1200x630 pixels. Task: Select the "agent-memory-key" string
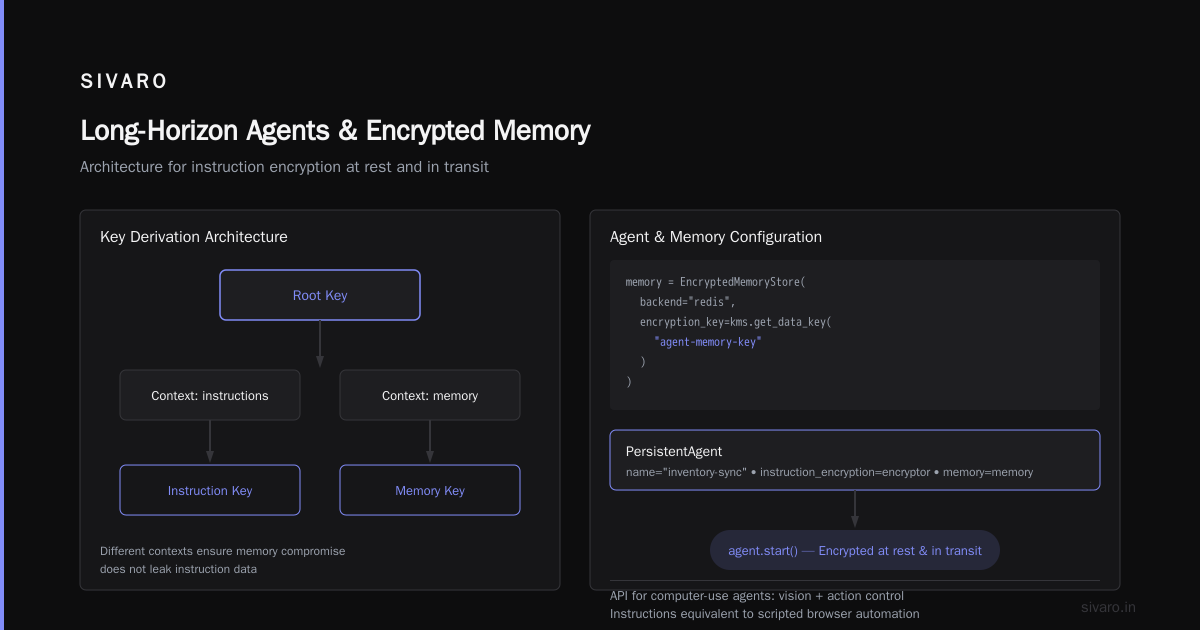[x=708, y=342]
